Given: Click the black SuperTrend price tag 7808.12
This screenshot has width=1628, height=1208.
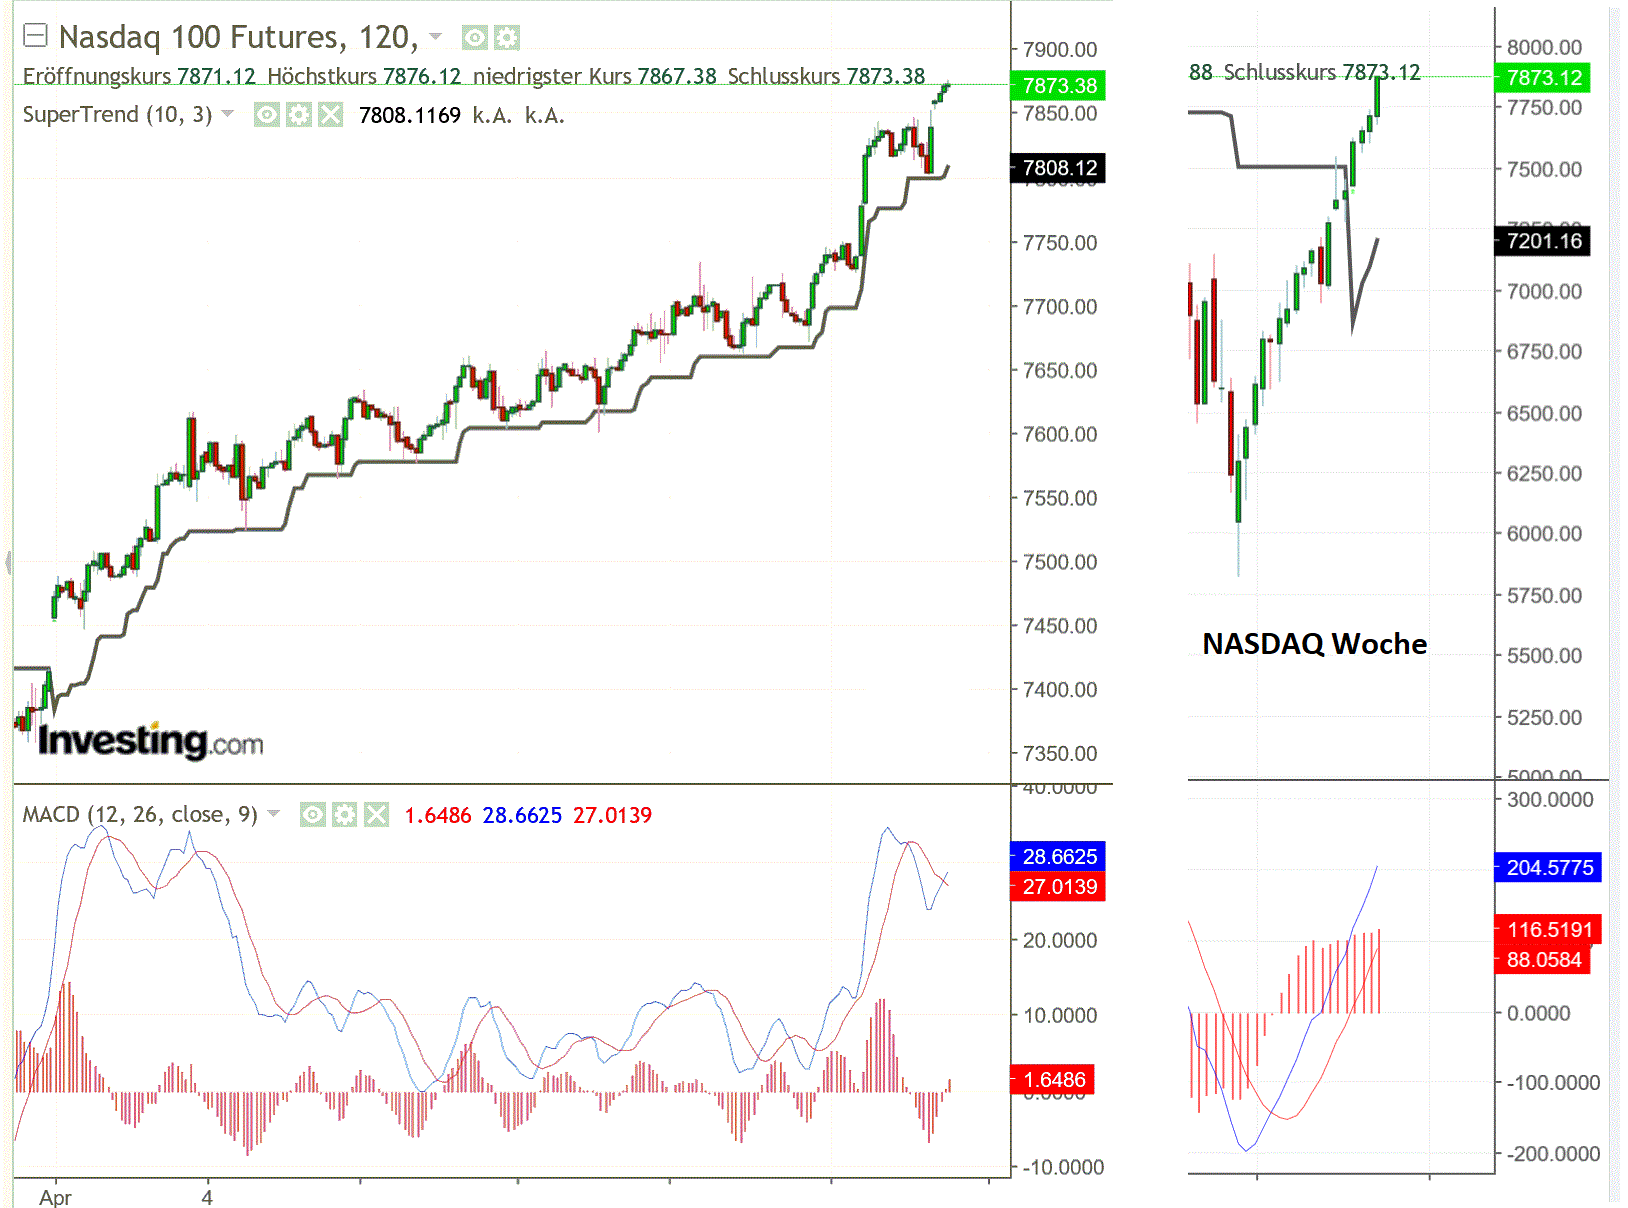Looking at the screenshot, I should click(1060, 168).
